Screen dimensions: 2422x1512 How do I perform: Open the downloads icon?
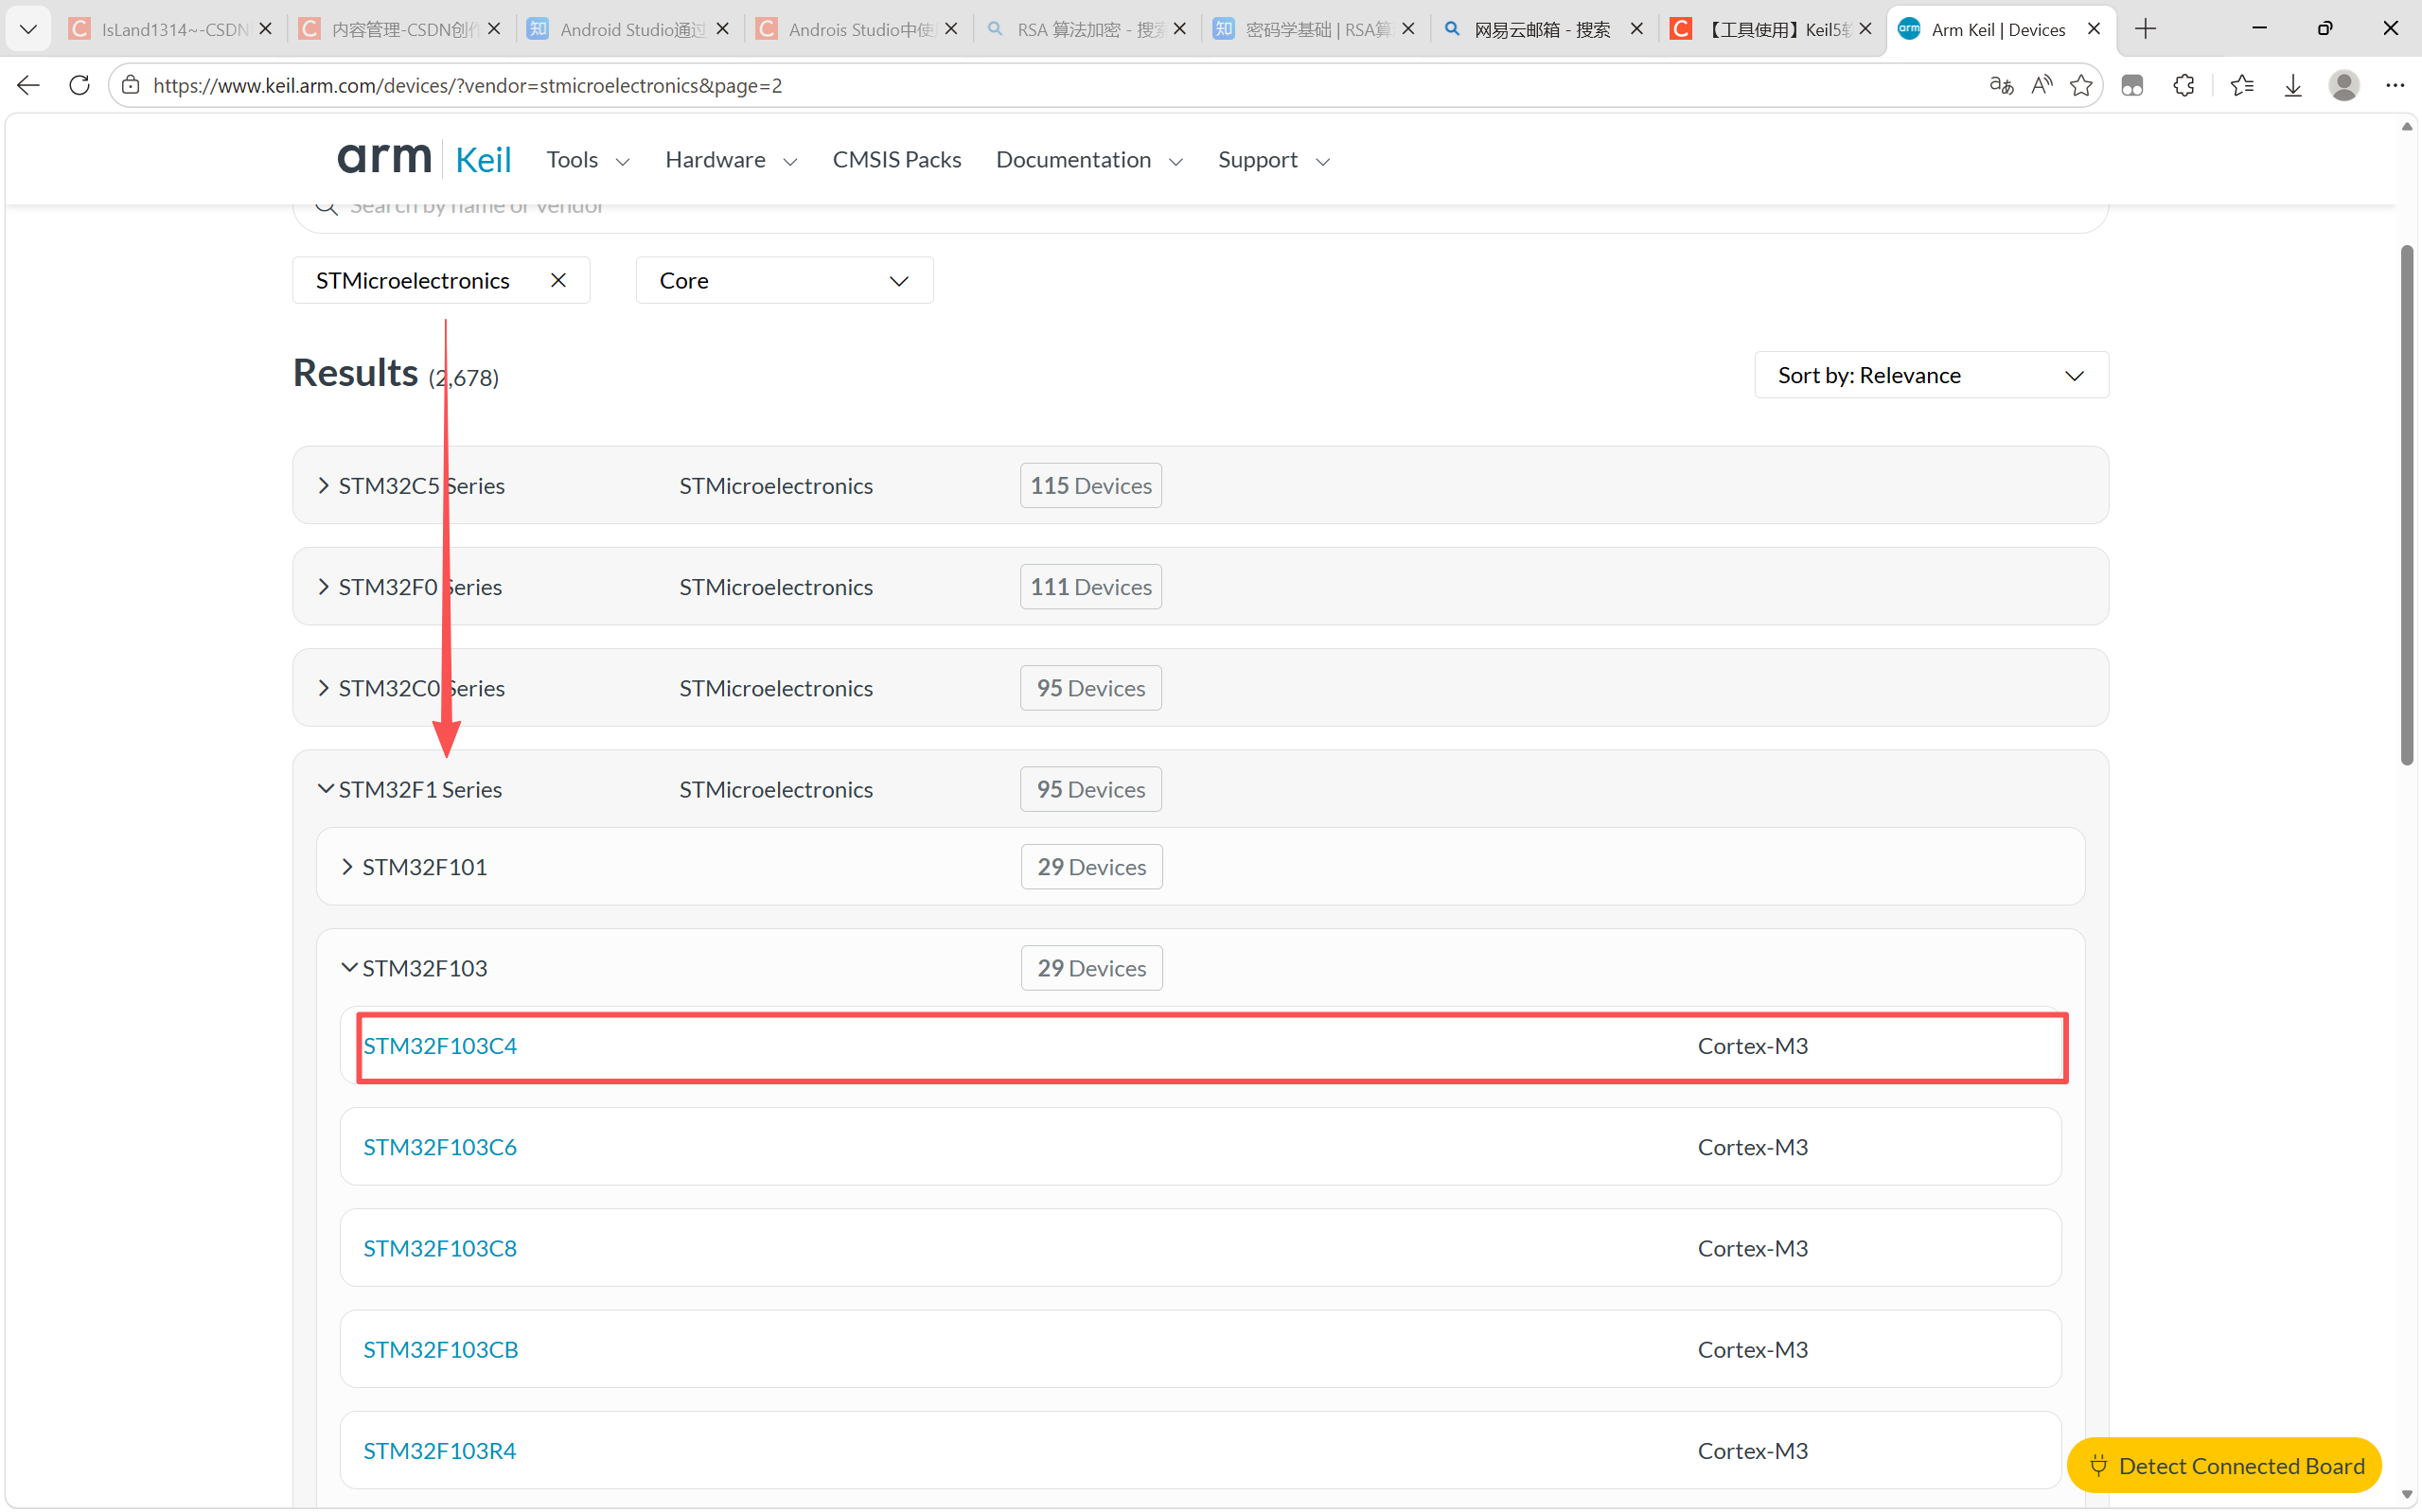point(2293,85)
